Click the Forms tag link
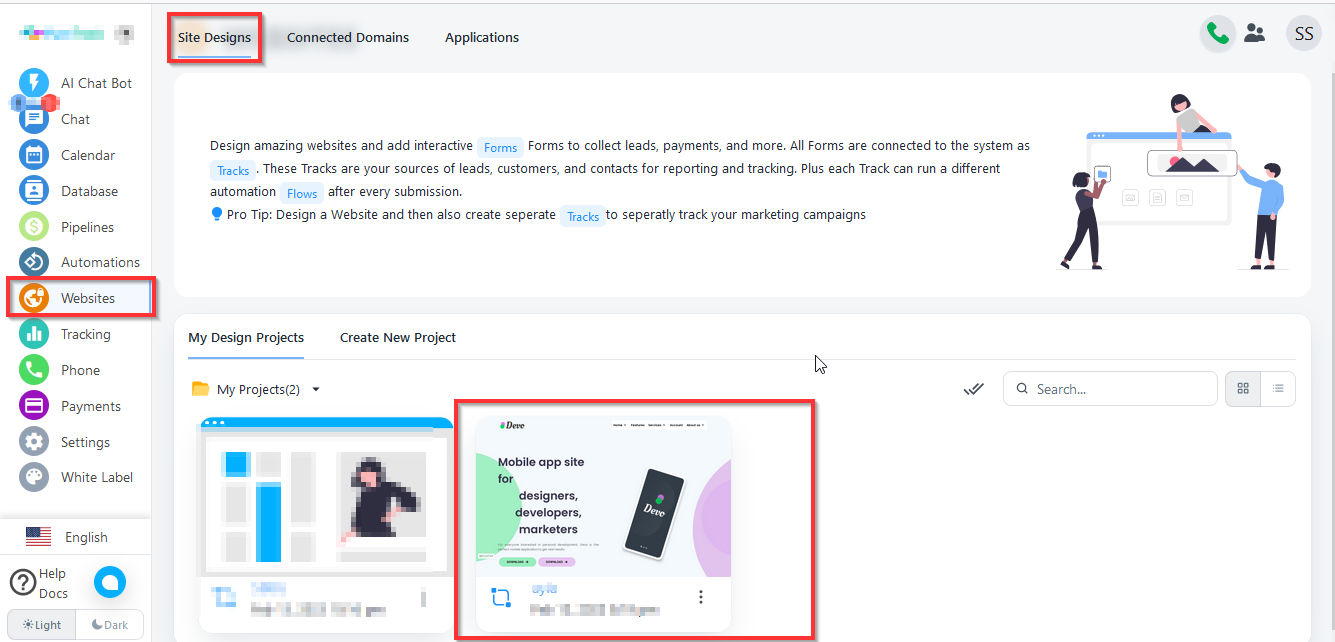The height and width of the screenshot is (642, 1335). [500, 147]
